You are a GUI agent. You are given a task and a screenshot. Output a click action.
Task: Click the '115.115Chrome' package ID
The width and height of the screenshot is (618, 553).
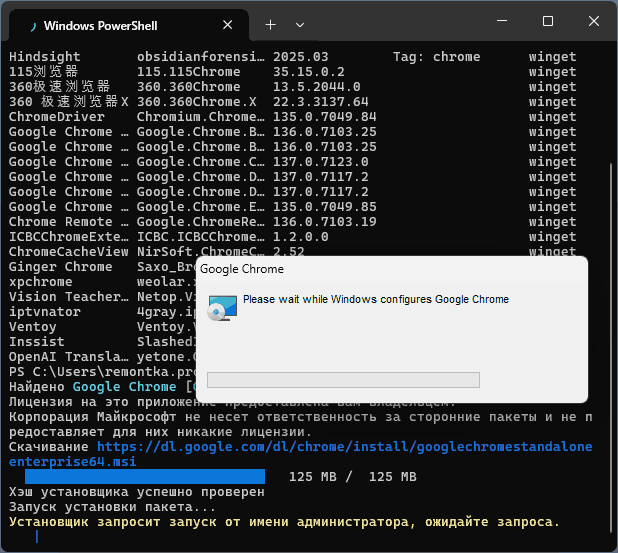point(188,72)
